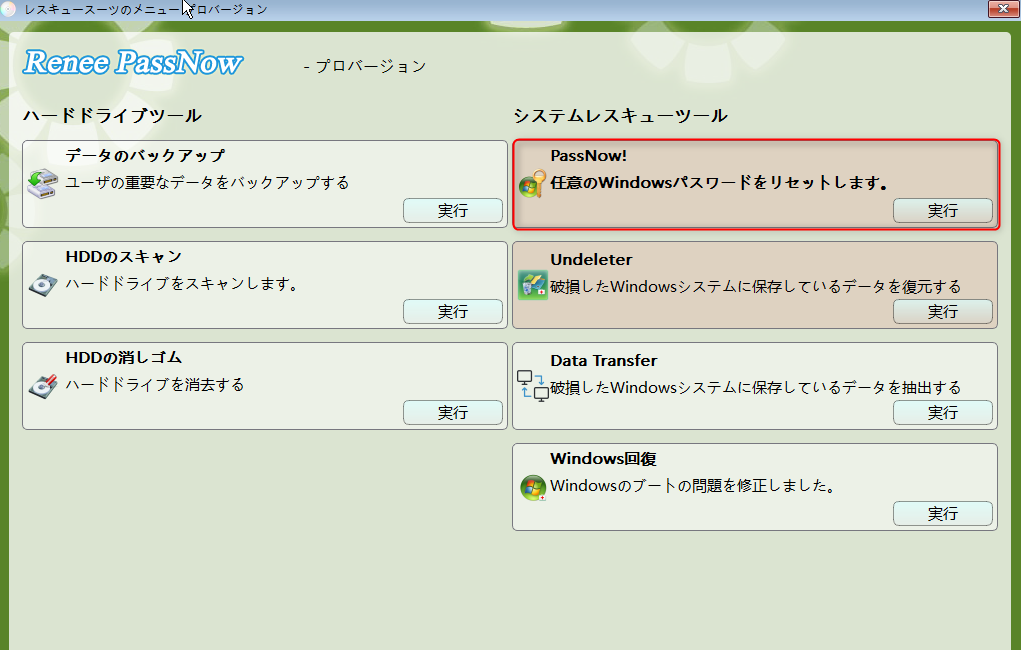Click the PassNow! key icon
The height and width of the screenshot is (650, 1021).
point(533,183)
